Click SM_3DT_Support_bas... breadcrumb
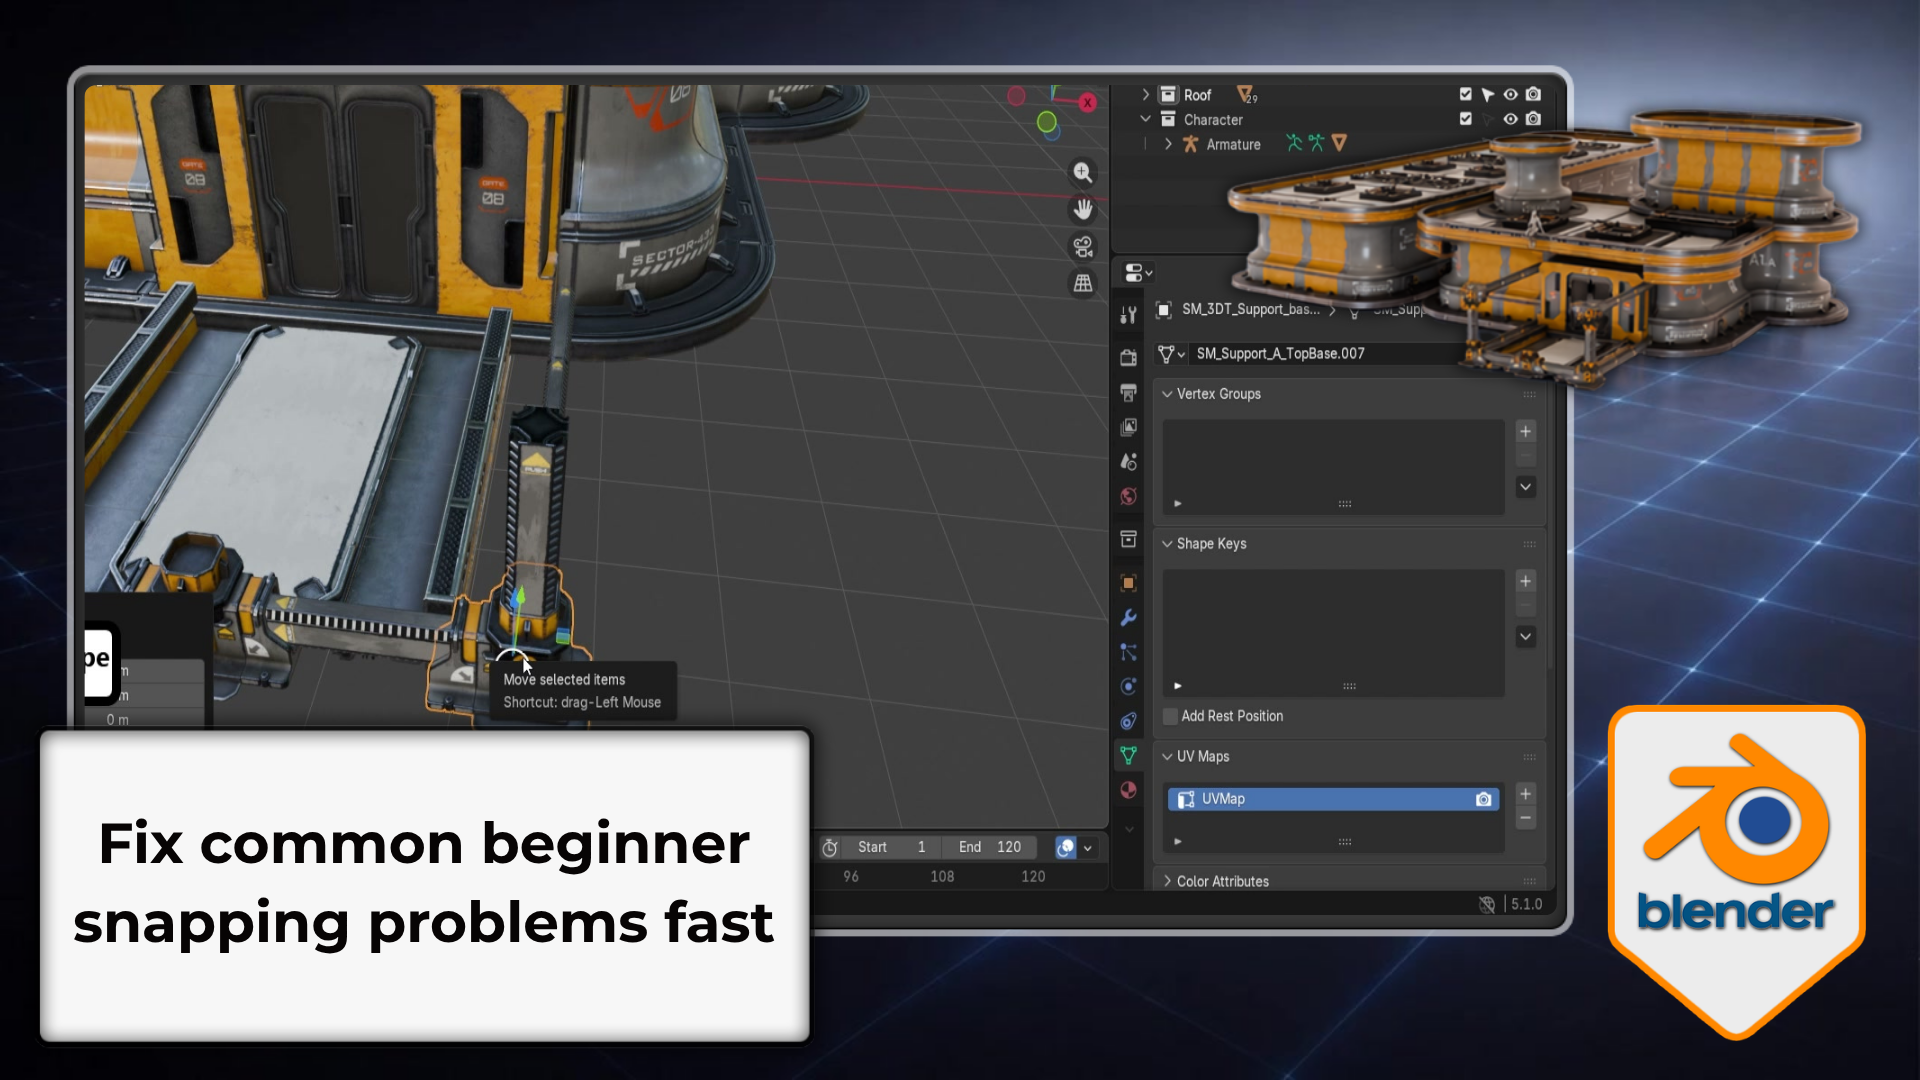 1251,310
